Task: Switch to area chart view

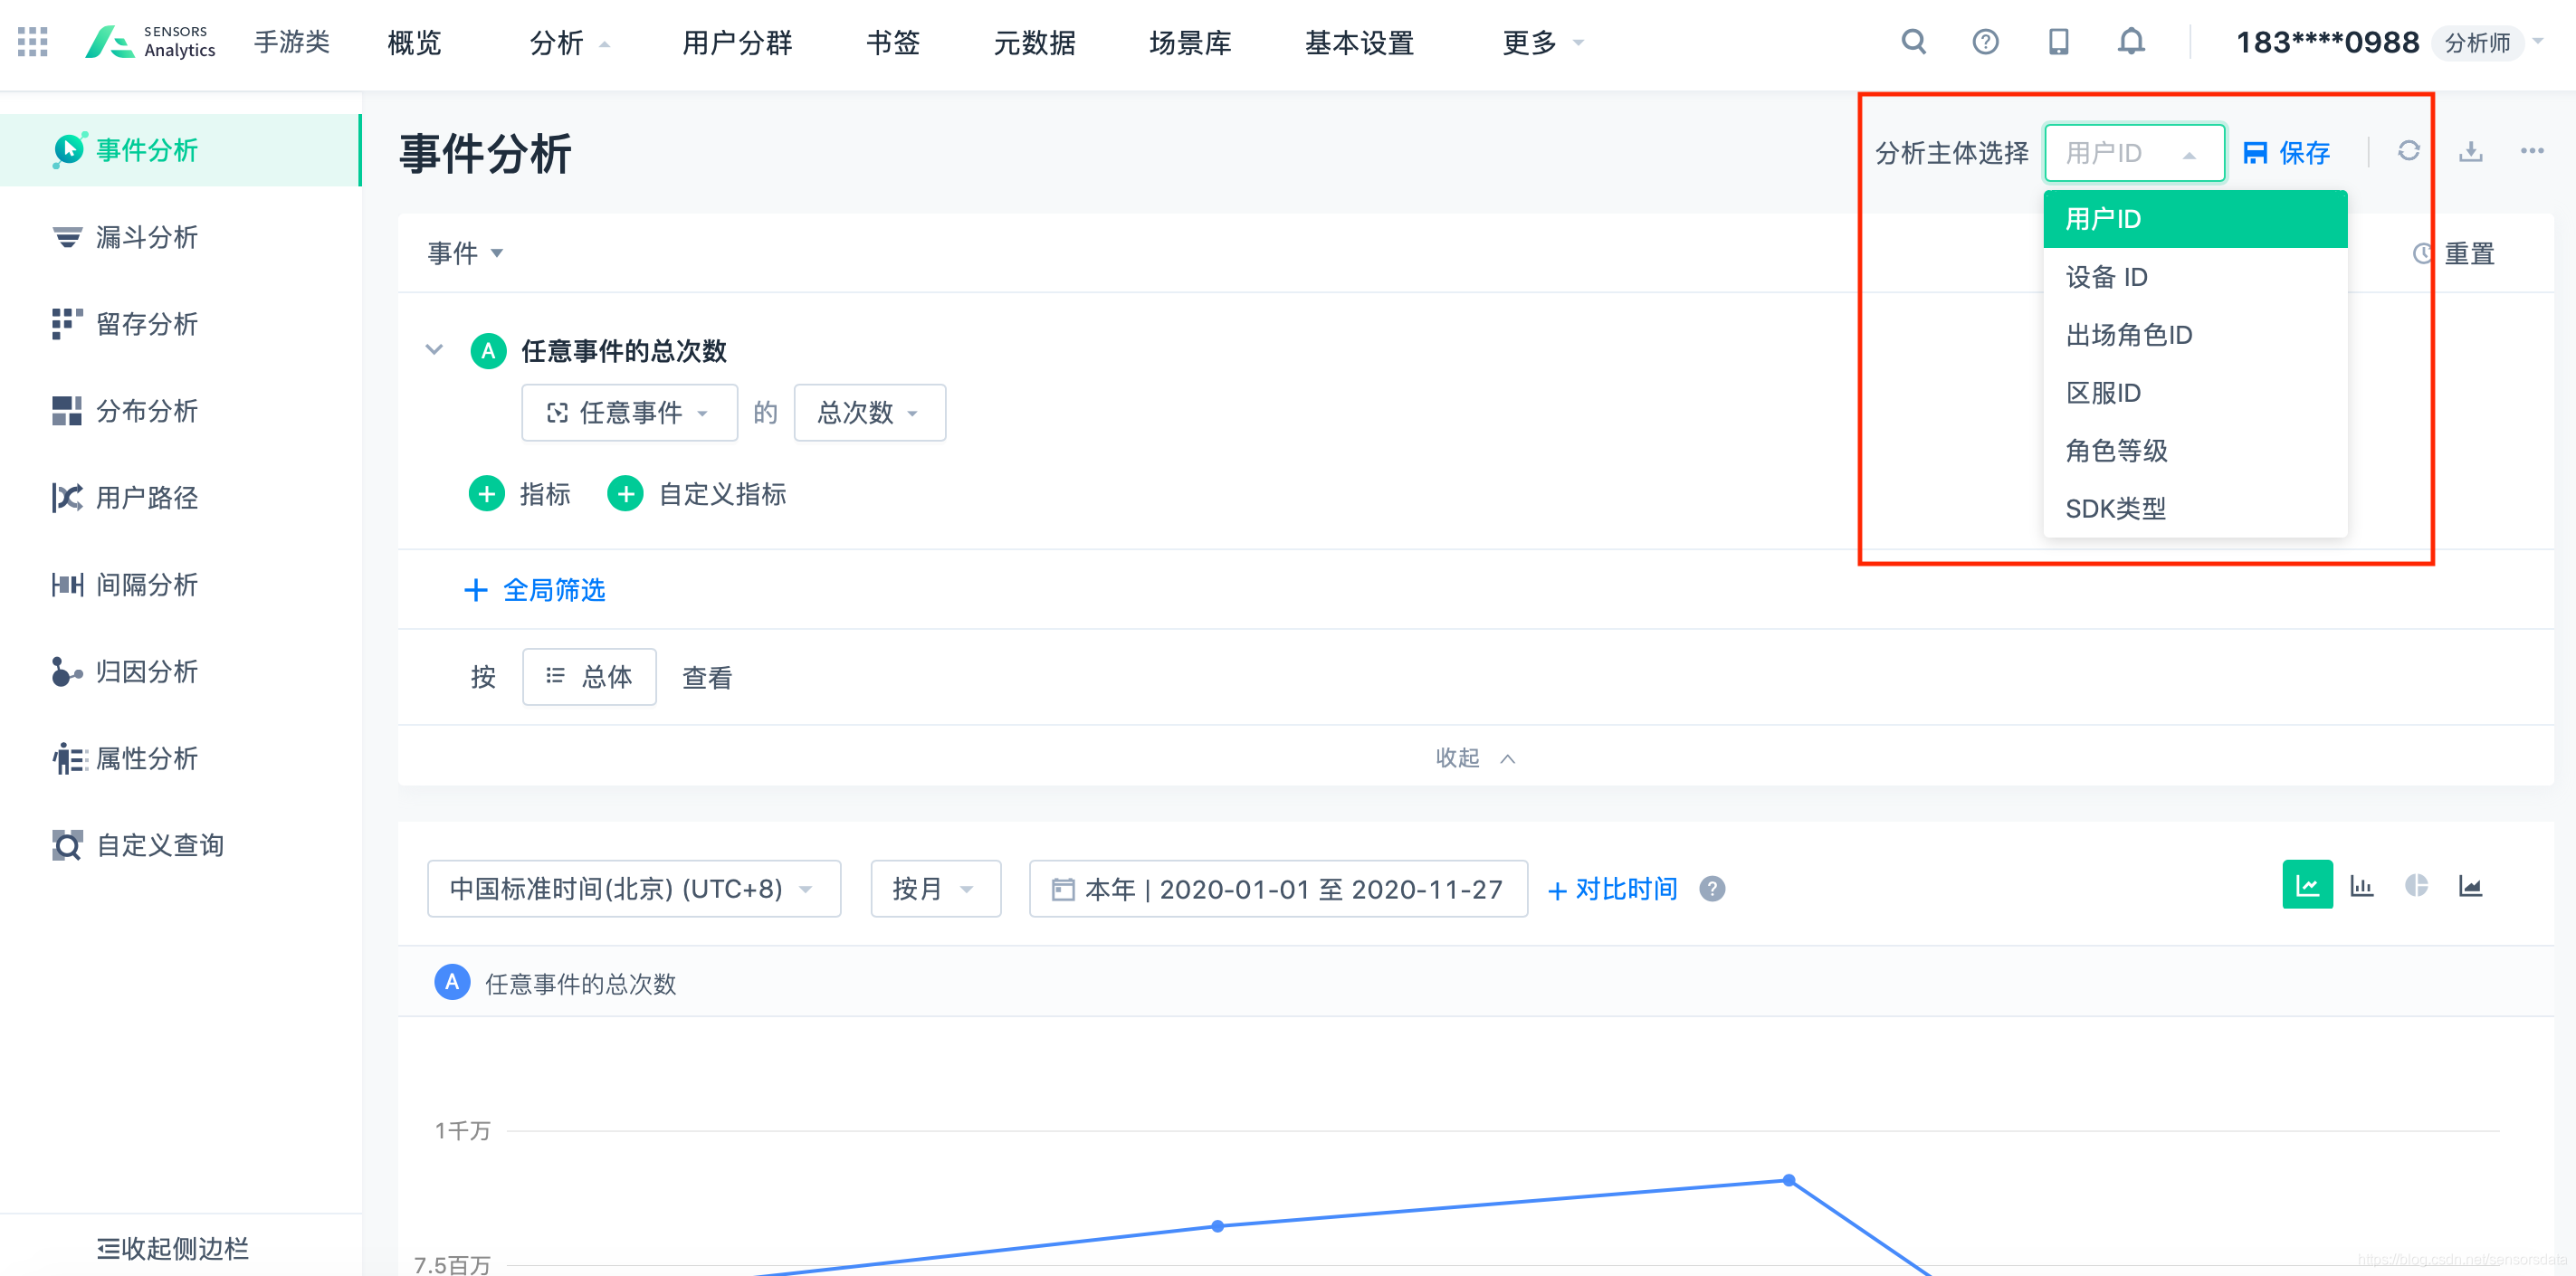Action: 2470,886
